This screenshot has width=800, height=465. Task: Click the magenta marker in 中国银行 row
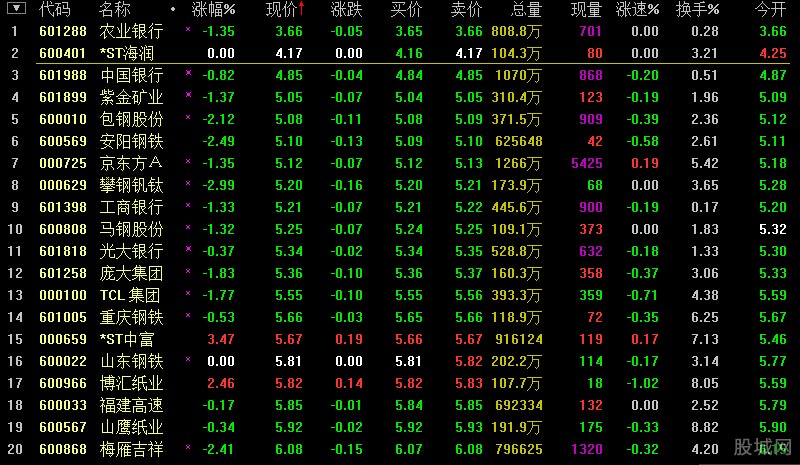[x=188, y=73]
